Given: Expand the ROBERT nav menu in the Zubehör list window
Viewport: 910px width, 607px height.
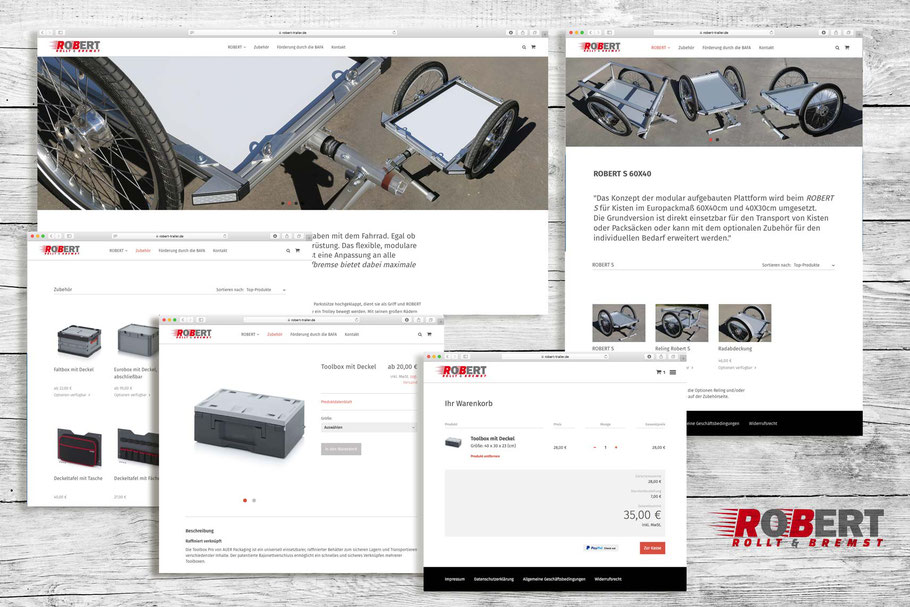Looking at the screenshot, I should [118, 251].
